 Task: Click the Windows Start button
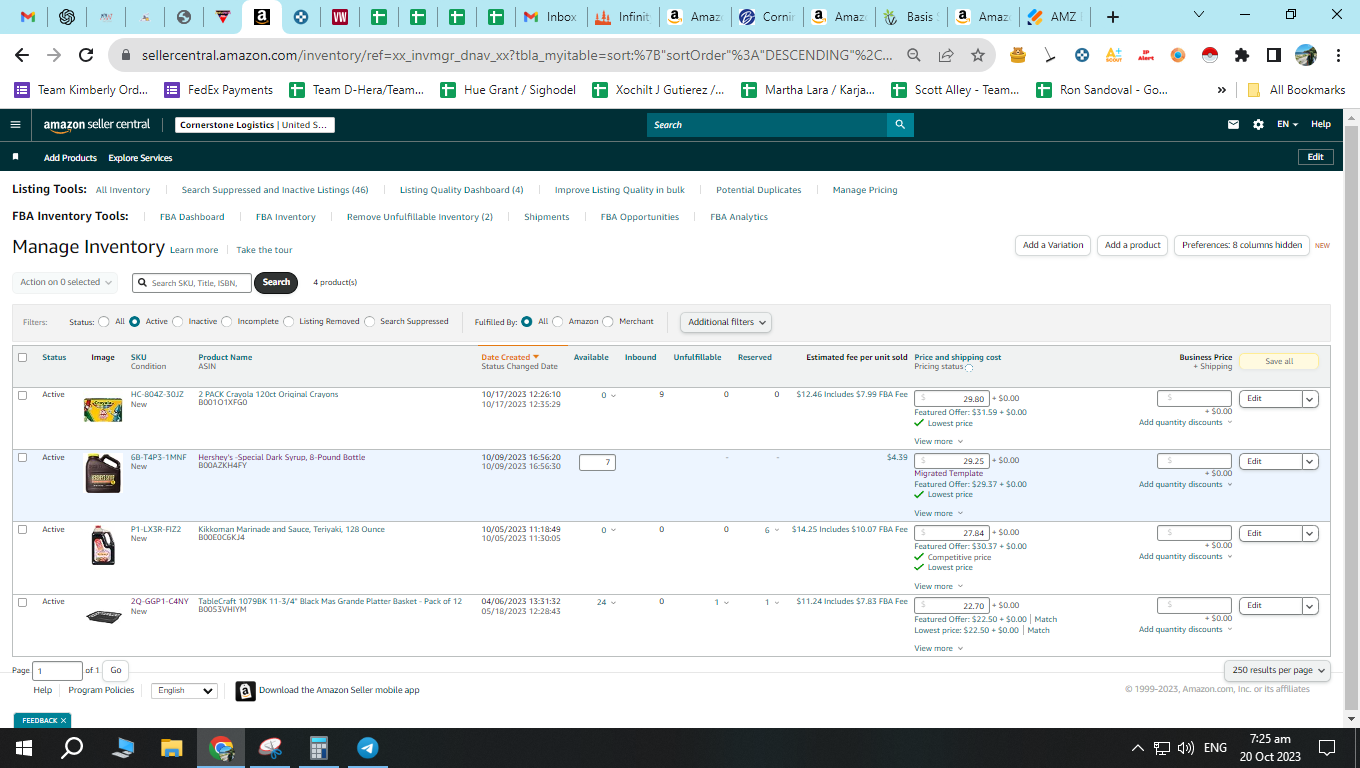click(24, 748)
